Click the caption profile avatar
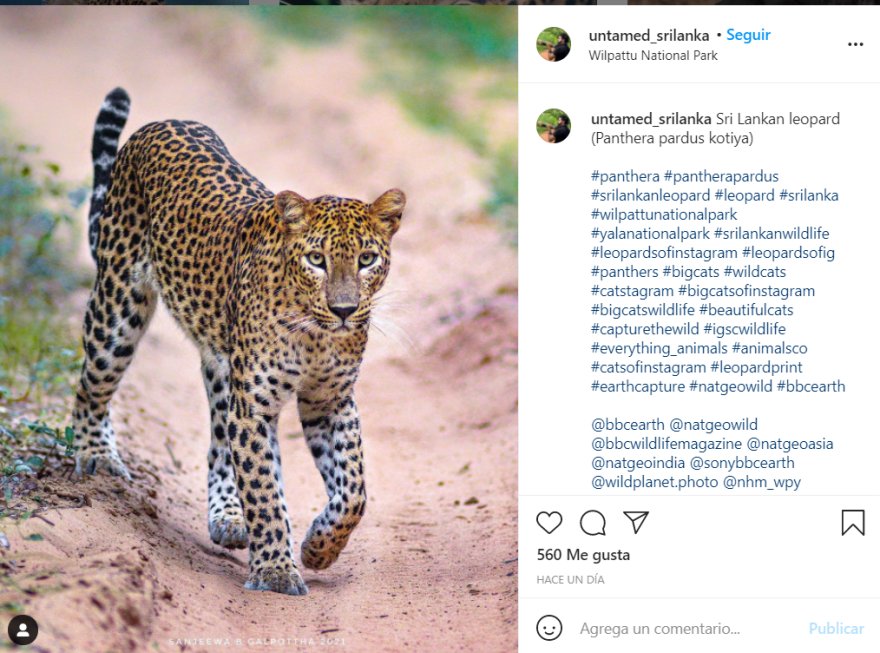The width and height of the screenshot is (880, 653). pos(553,126)
